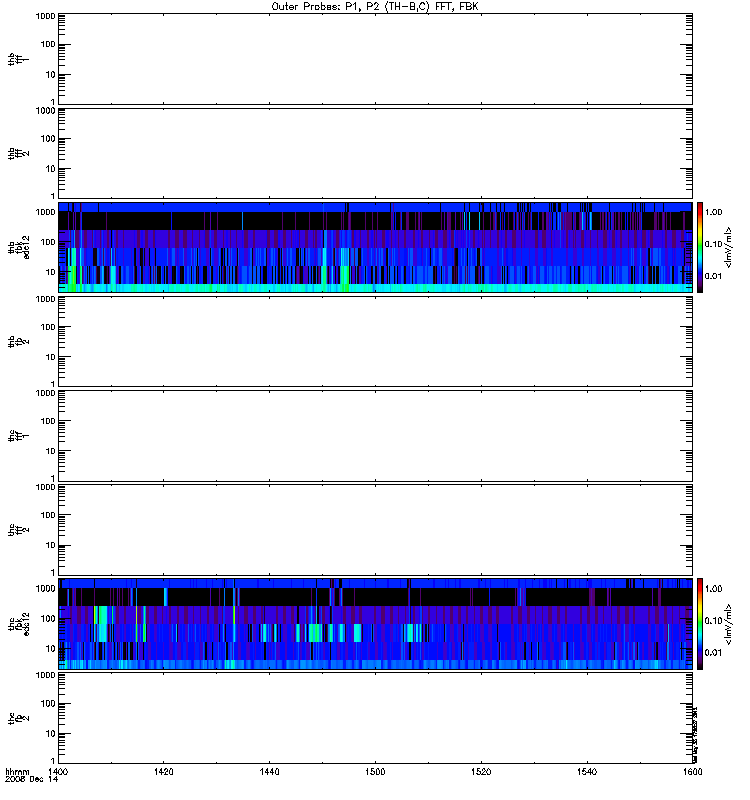Click the thc fbk edc12 spectrogram panel
Screen dimensions: 750x800
click(x=375, y=624)
